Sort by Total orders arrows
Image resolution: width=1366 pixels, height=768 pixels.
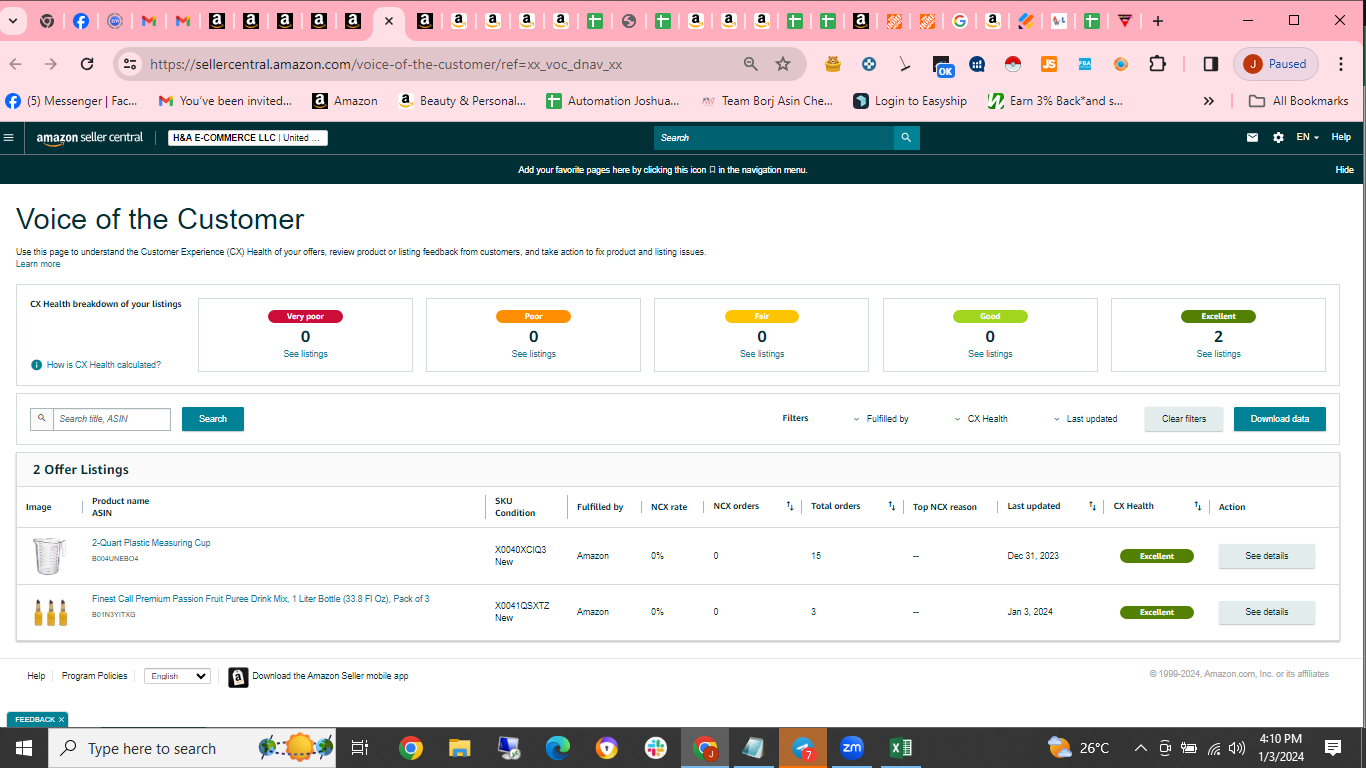(892, 506)
